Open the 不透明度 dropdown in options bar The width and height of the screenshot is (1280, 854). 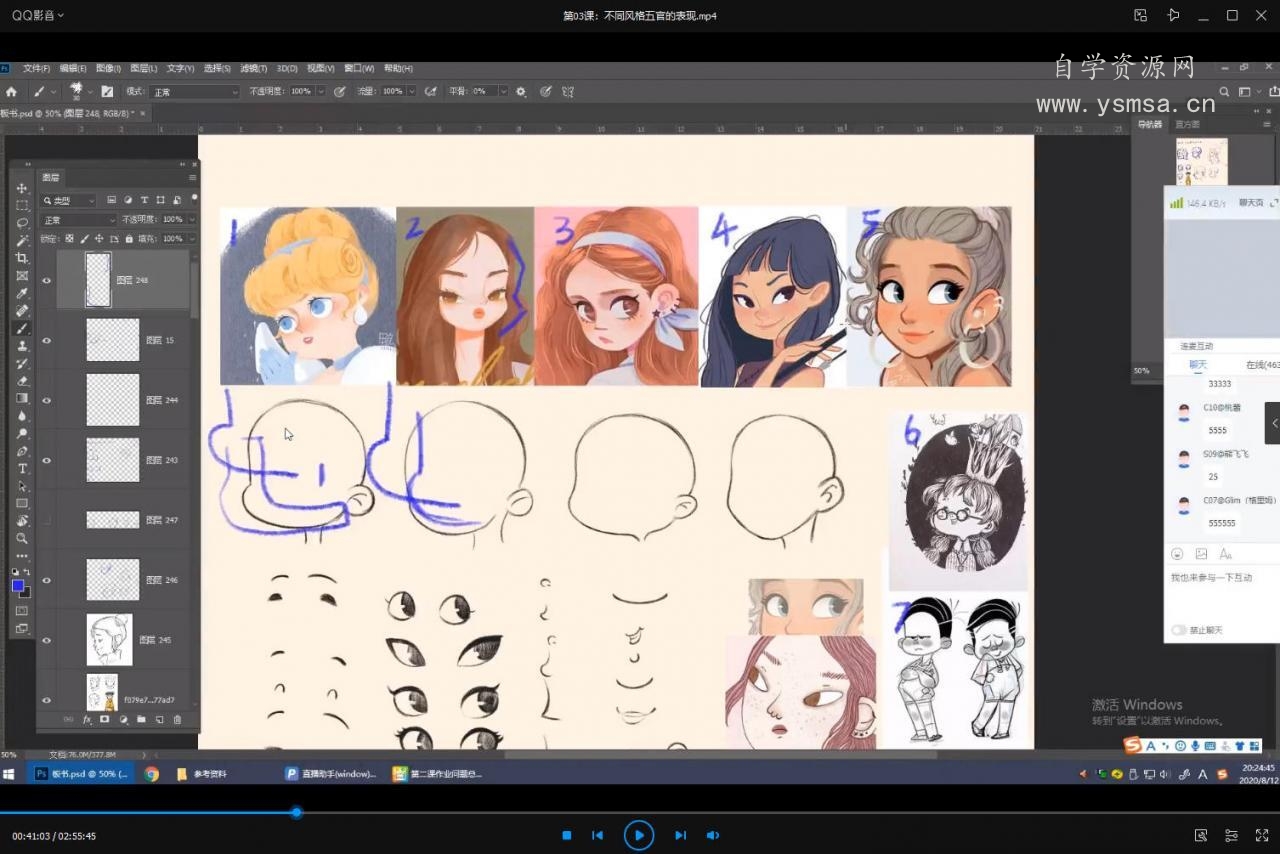coord(321,91)
